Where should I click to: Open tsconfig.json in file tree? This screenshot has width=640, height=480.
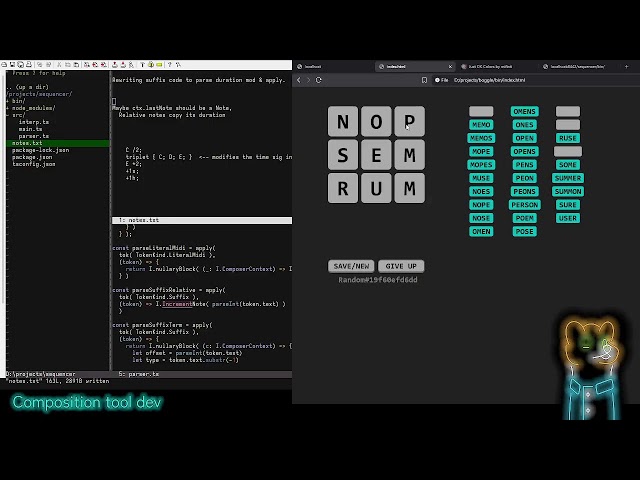(33, 164)
